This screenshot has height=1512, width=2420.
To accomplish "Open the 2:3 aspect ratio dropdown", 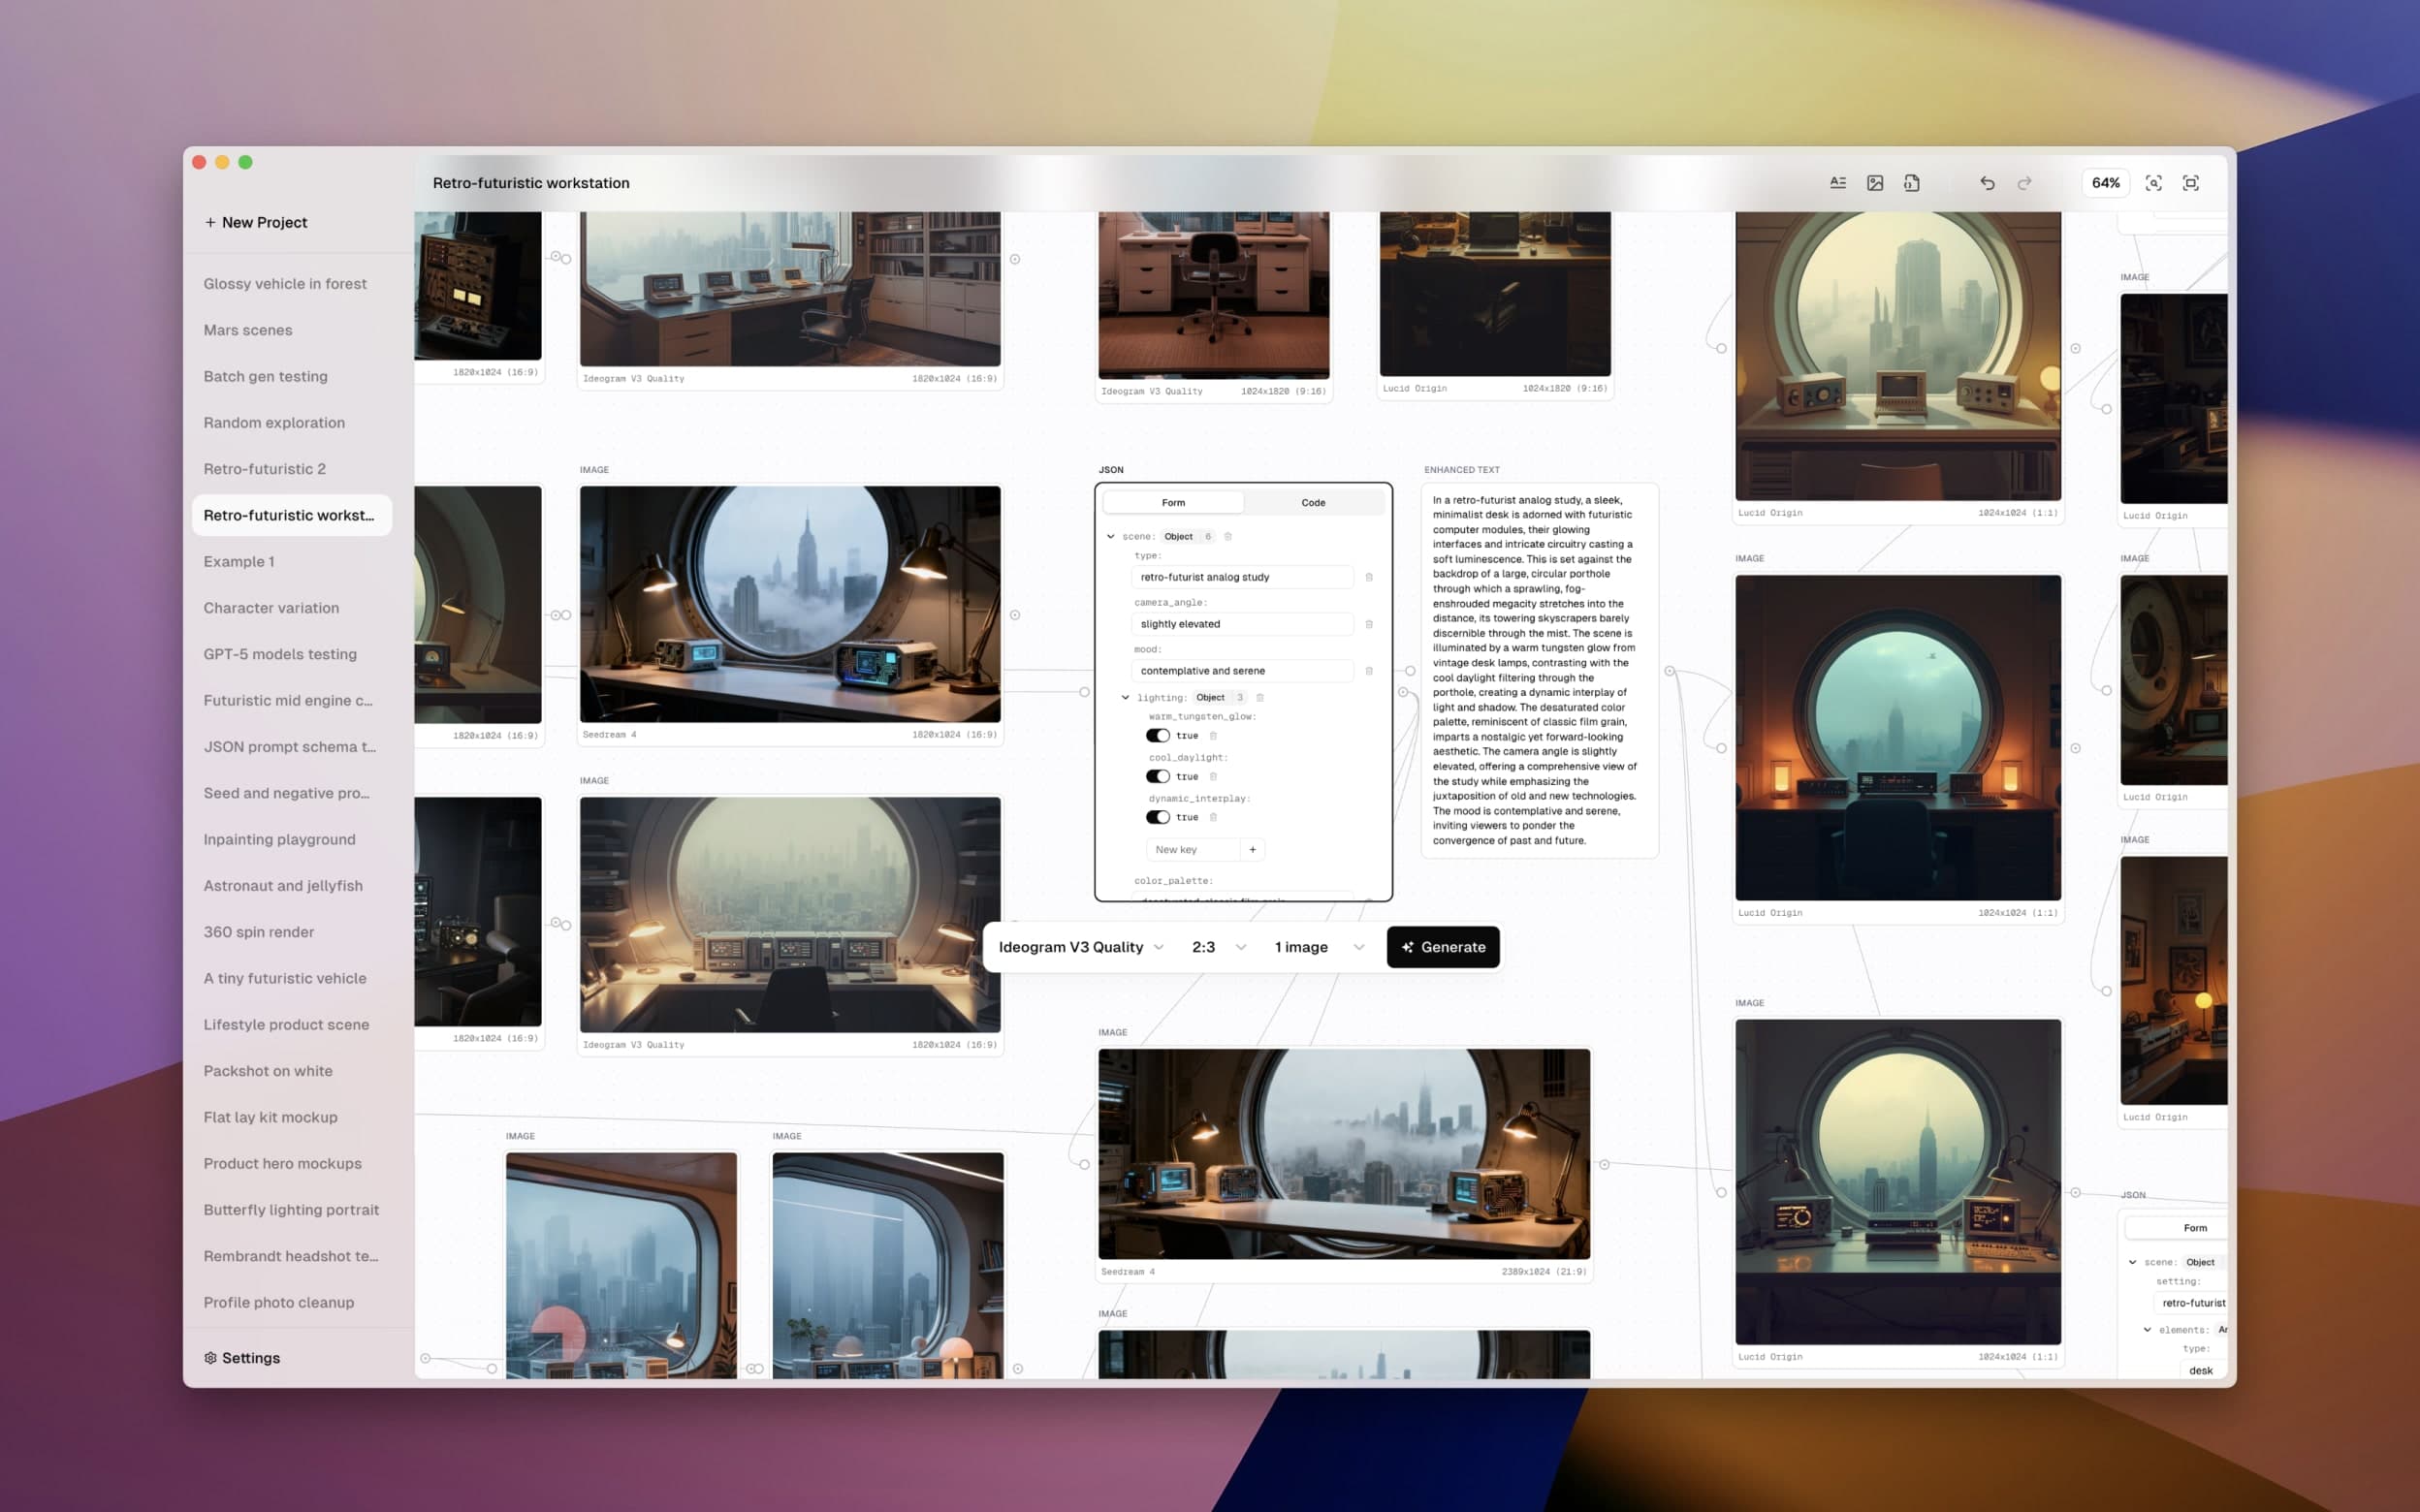I will [1218, 947].
